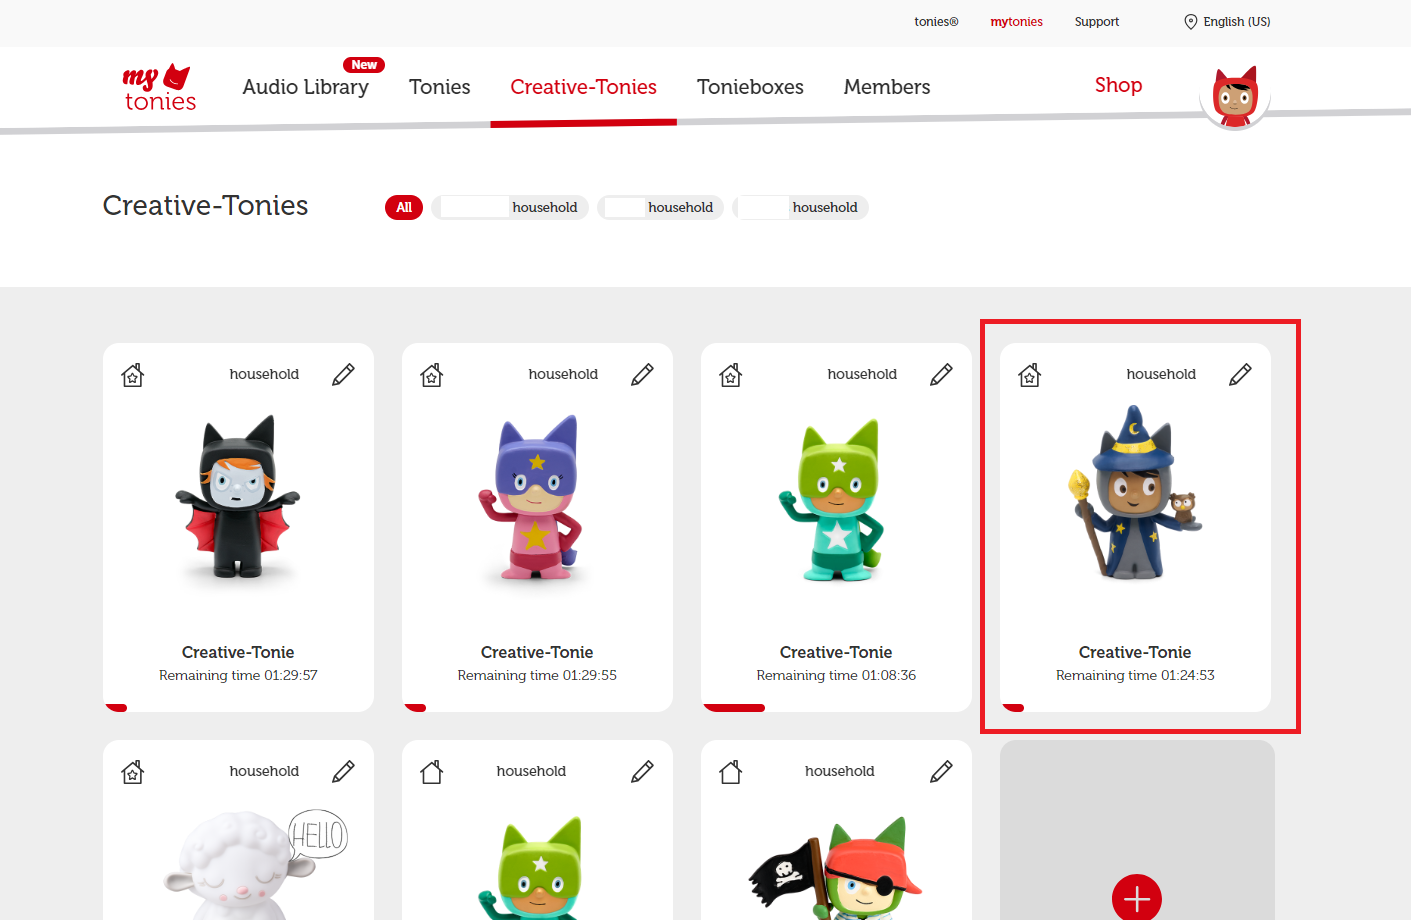Viewport: 1411px width, 920px height.
Task: Click the household label on the vampire card
Action: click(264, 374)
